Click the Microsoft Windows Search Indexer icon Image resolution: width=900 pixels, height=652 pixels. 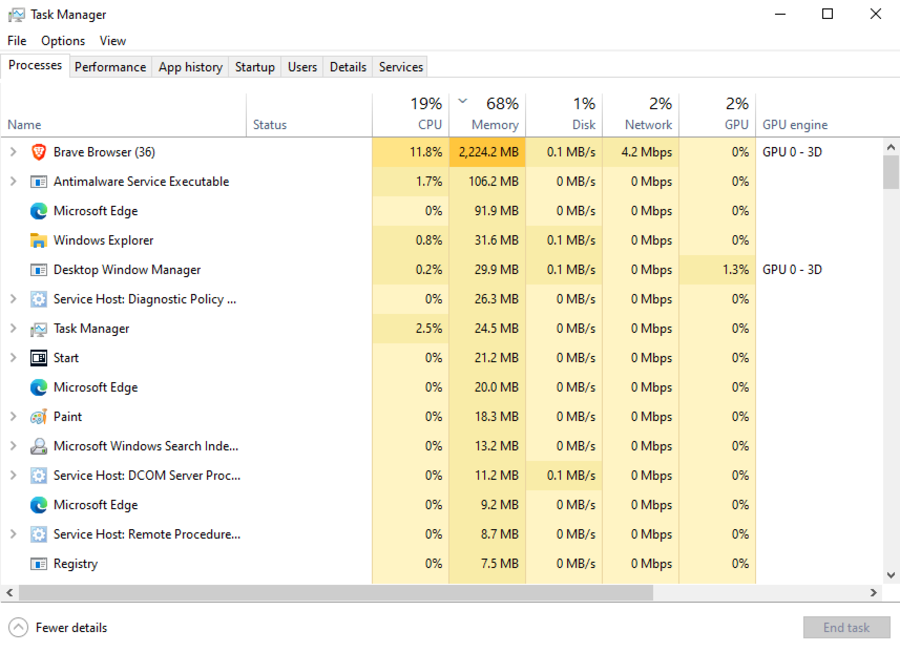pyautogui.click(x=38, y=446)
